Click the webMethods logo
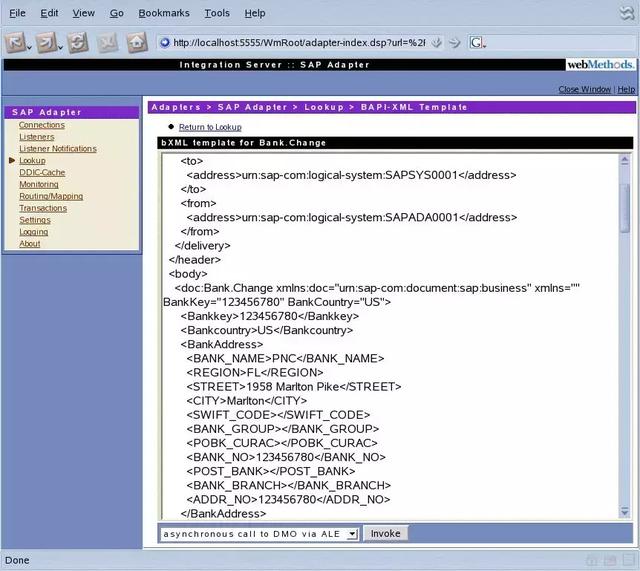Image resolution: width=640 pixels, height=571 pixels. (600, 64)
